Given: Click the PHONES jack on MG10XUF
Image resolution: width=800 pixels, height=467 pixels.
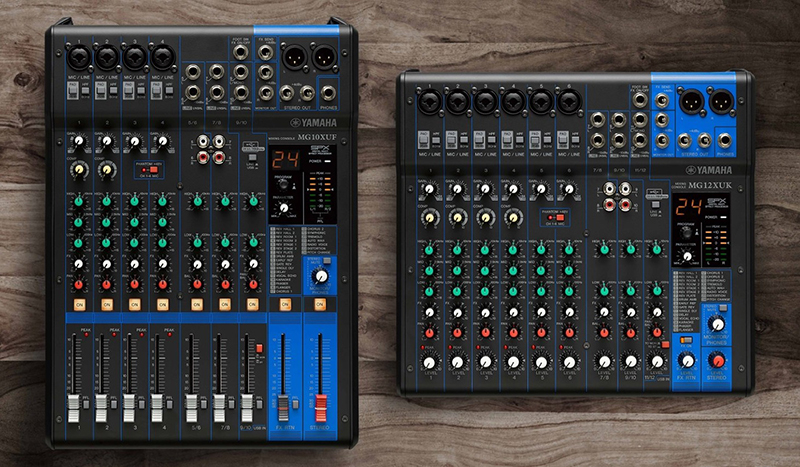Looking at the screenshot, I should [328, 93].
